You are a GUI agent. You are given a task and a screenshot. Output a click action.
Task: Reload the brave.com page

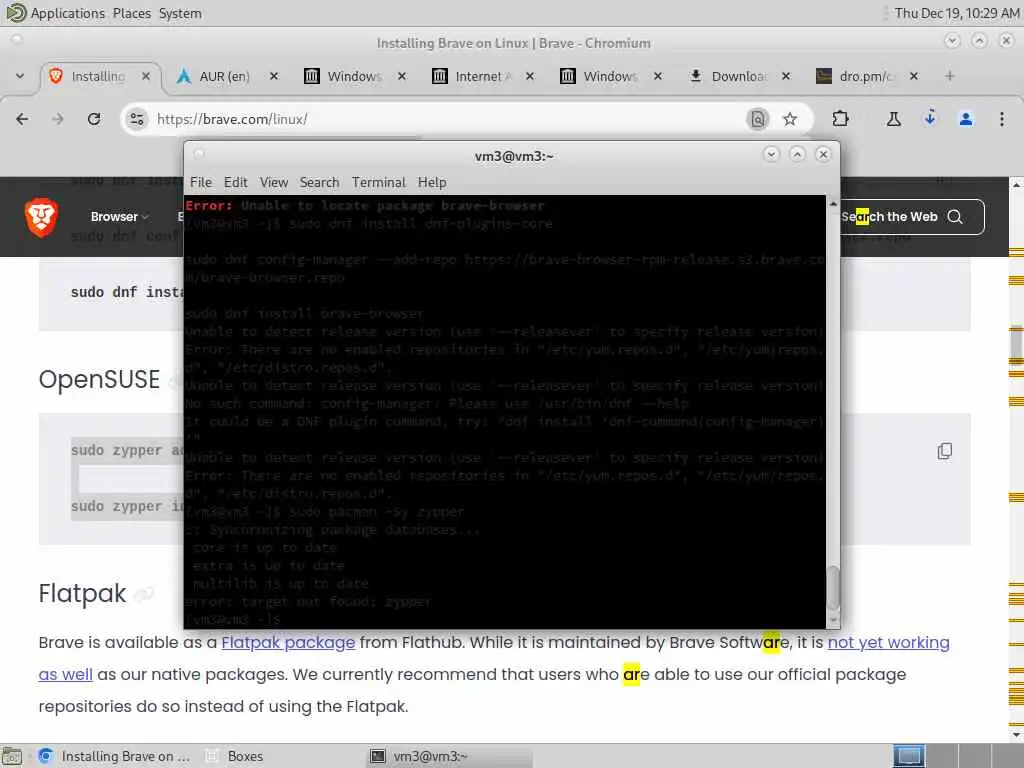point(94,119)
